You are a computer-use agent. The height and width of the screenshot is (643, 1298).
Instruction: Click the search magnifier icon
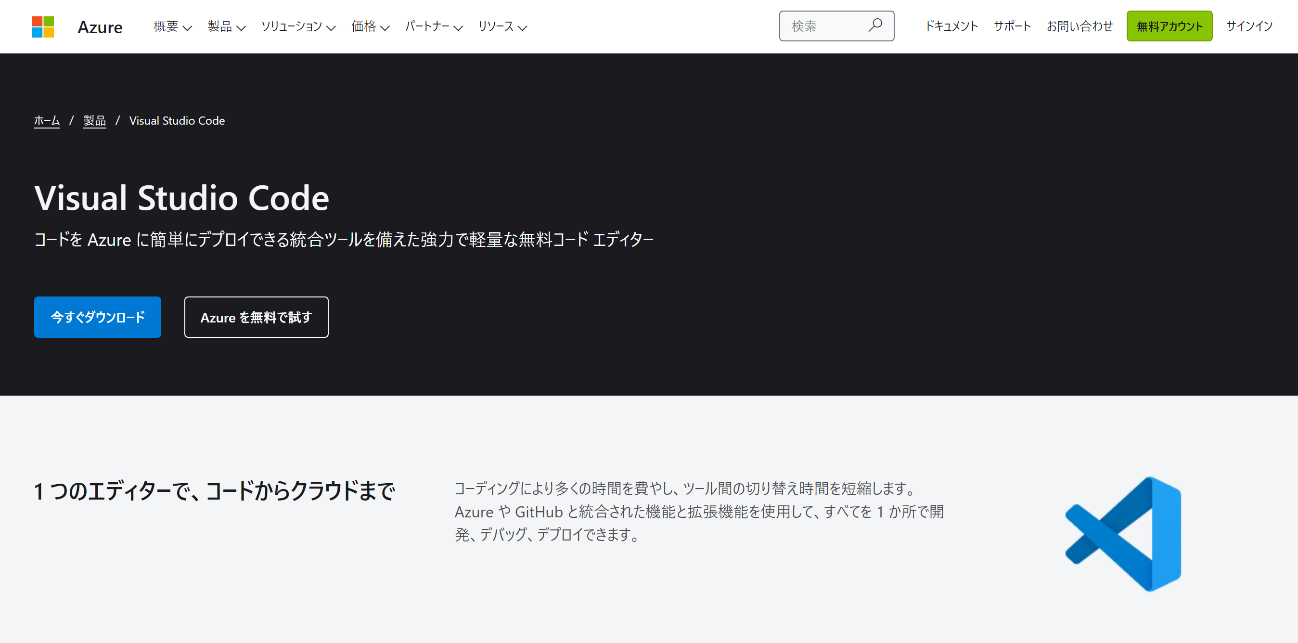[875, 26]
